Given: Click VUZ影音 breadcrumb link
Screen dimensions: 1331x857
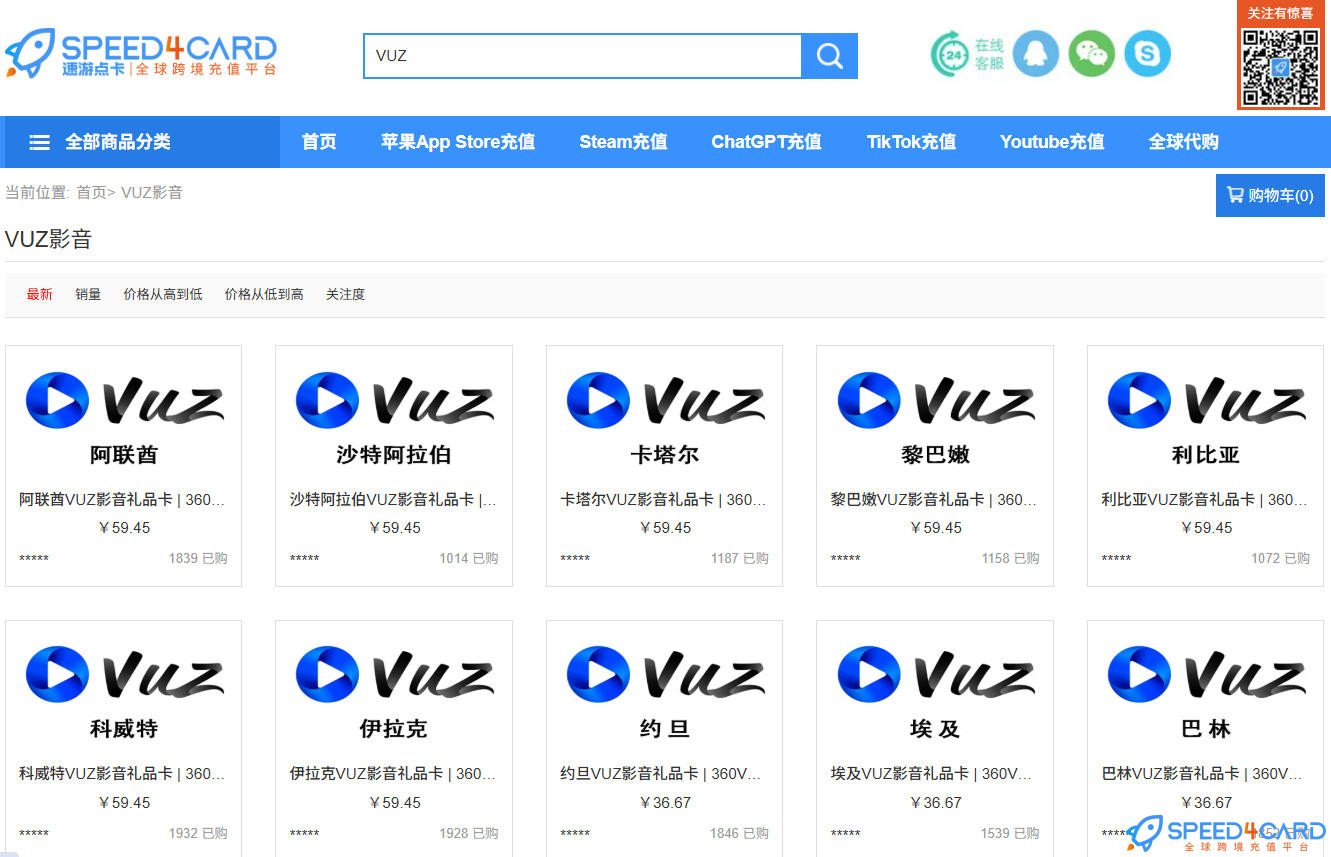Looking at the screenshot, I should click(152, 192).
